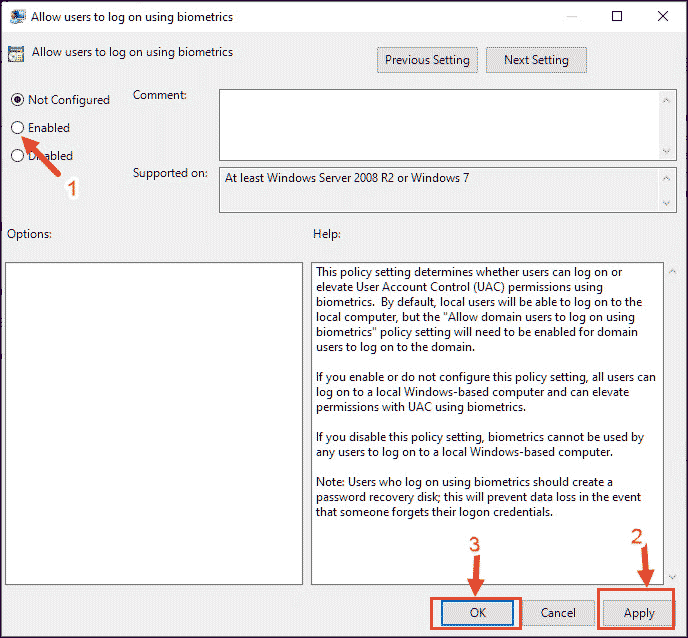
Task: Click the 'This policy setting determines' help text
Action: pyautogui.click(x=479, y=309)
